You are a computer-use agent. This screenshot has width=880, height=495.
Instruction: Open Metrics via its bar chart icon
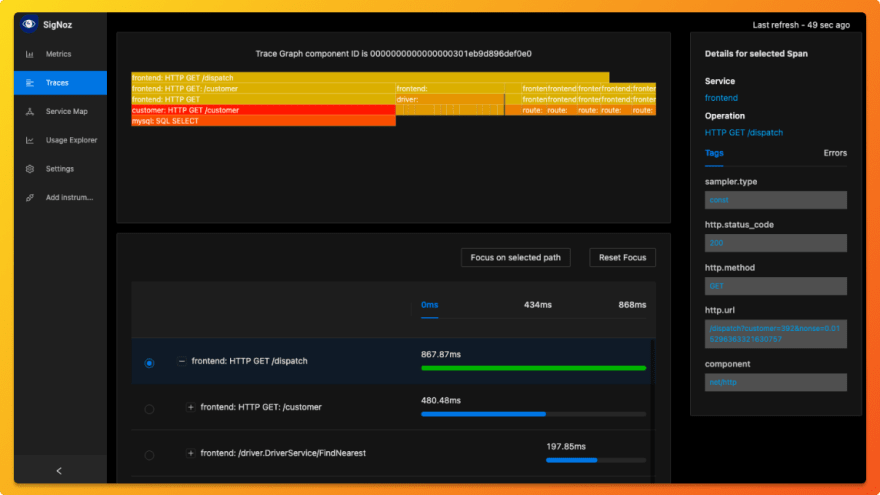click(x=30, y=54)
